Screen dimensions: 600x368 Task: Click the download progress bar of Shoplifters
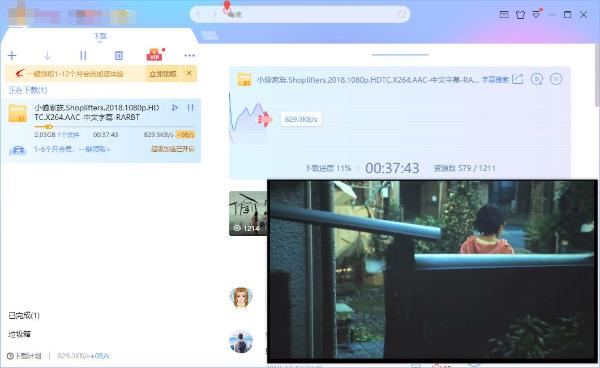114,127
